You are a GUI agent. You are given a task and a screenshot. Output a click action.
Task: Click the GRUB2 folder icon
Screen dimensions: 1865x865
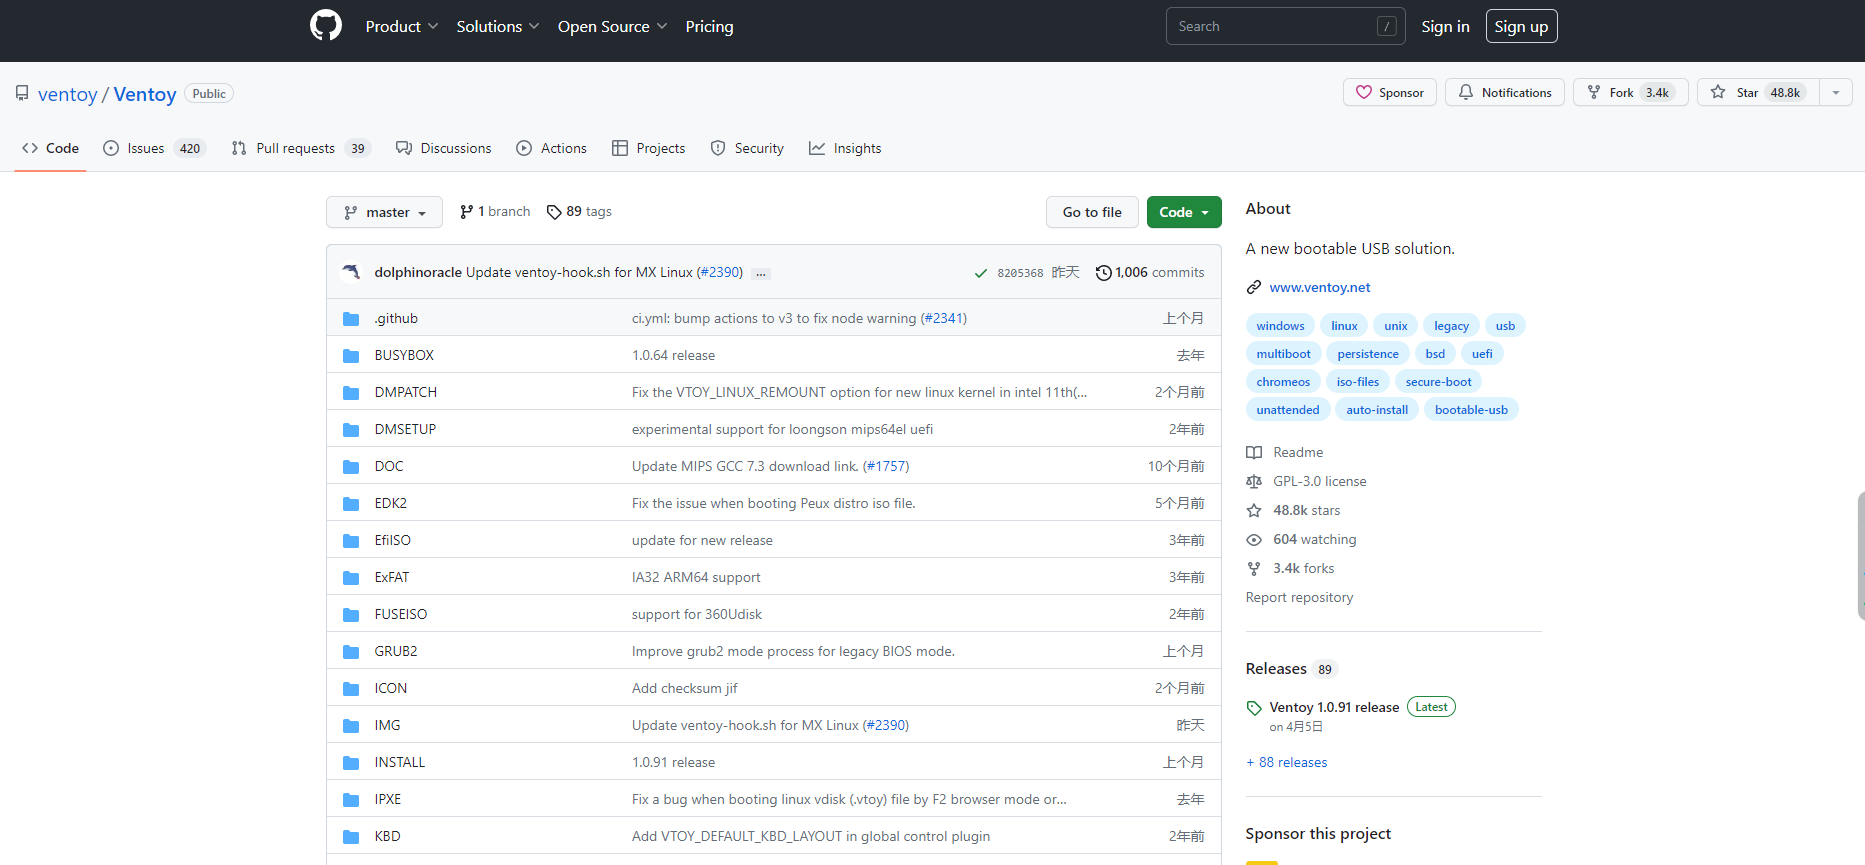351,652
